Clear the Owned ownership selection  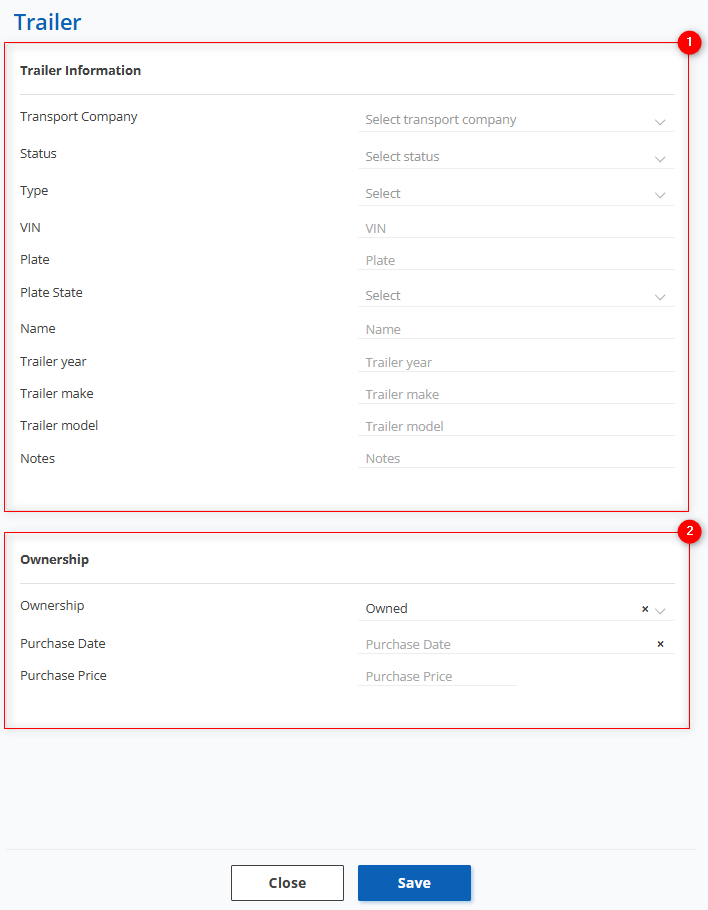[x=645, y=608]
